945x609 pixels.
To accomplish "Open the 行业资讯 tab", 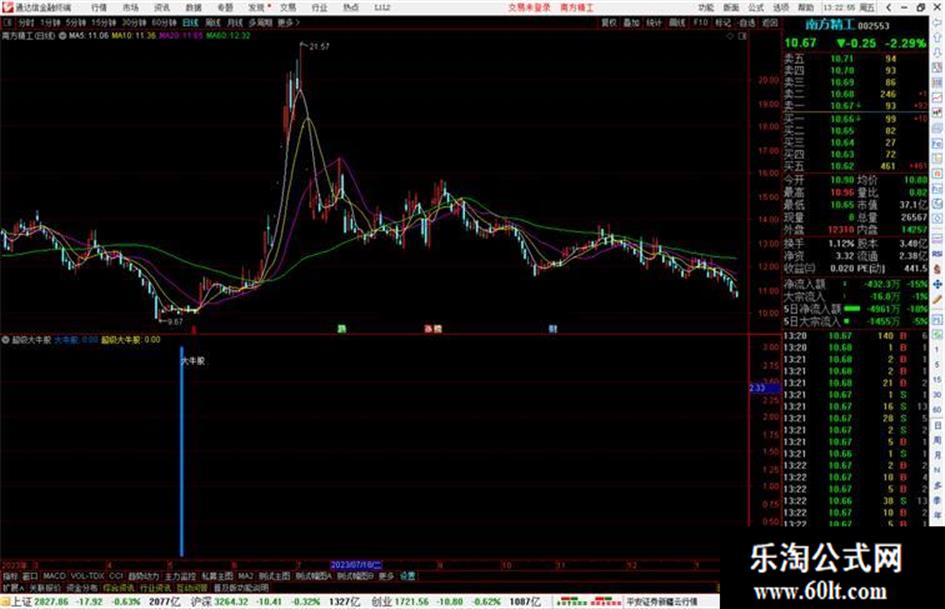I will [x=155, y=587].
